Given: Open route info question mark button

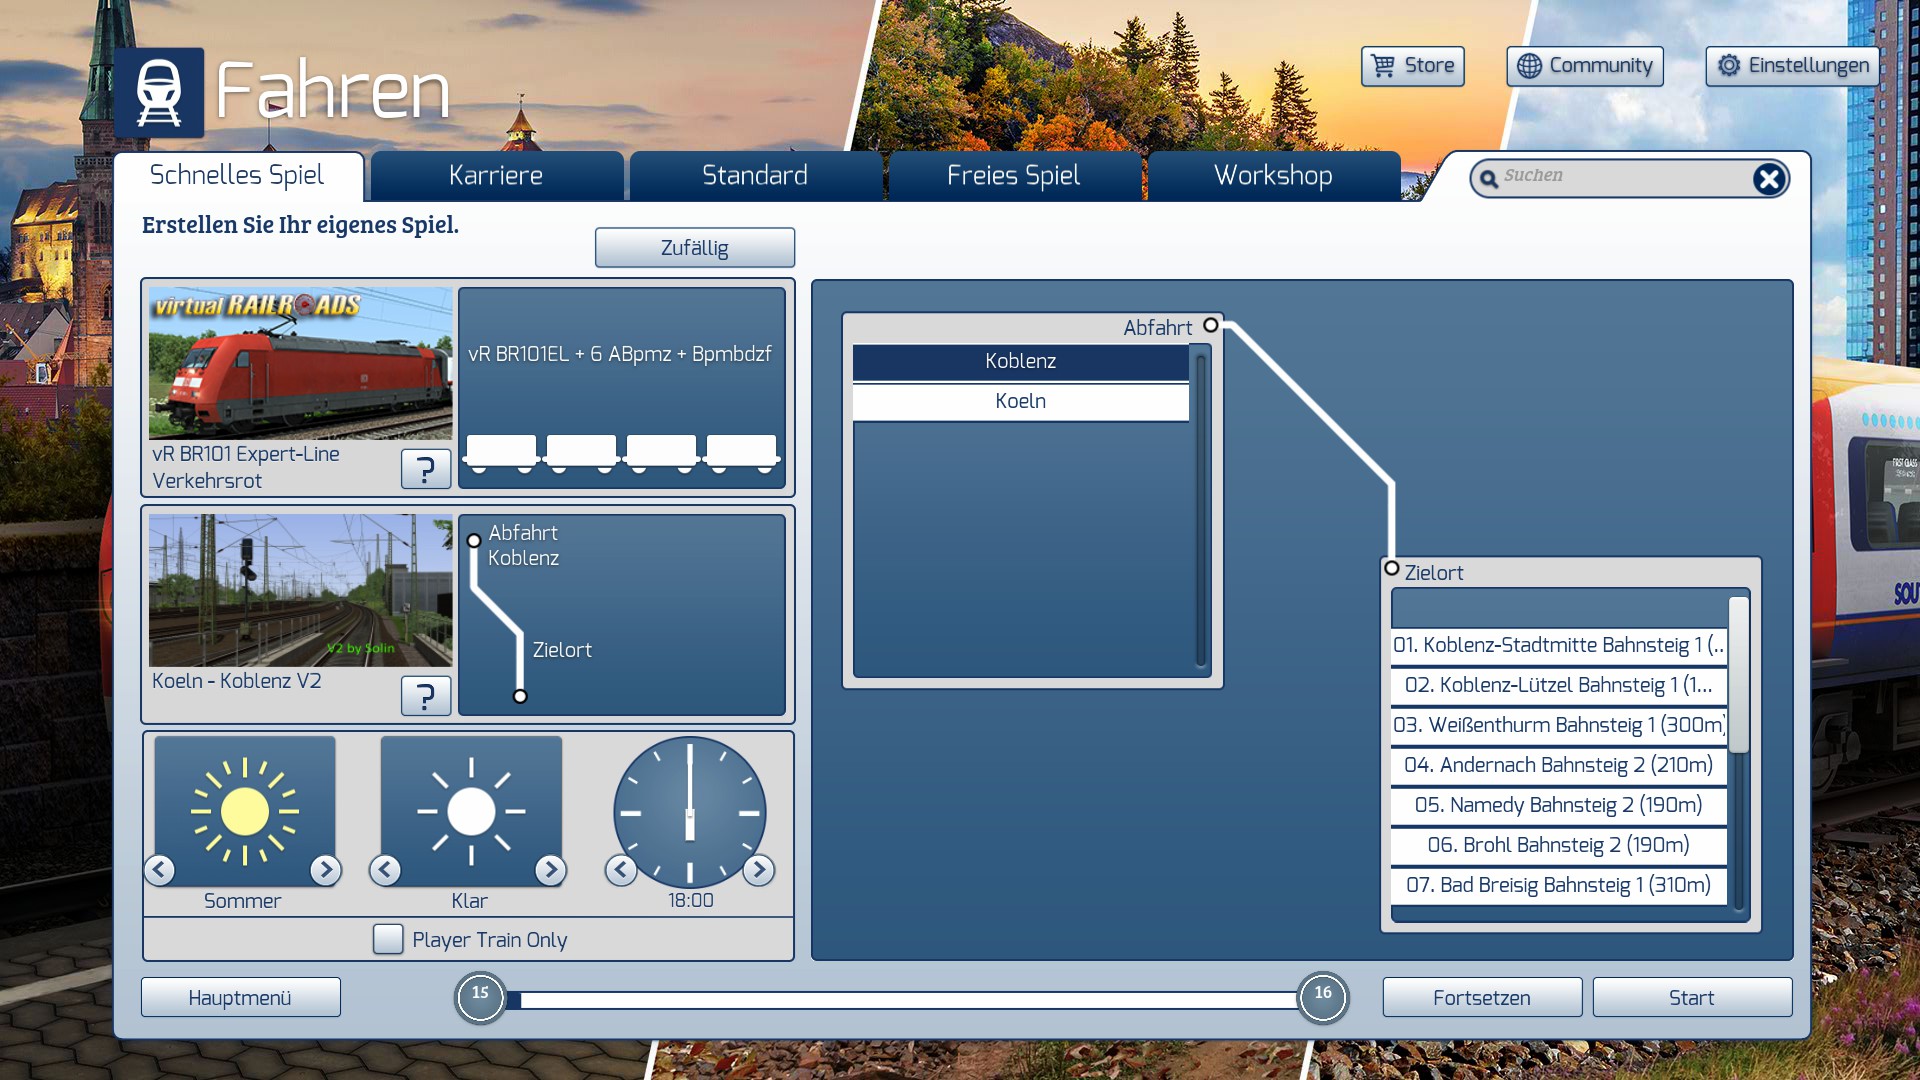Looking at the screenshot, I should (425, 695).
